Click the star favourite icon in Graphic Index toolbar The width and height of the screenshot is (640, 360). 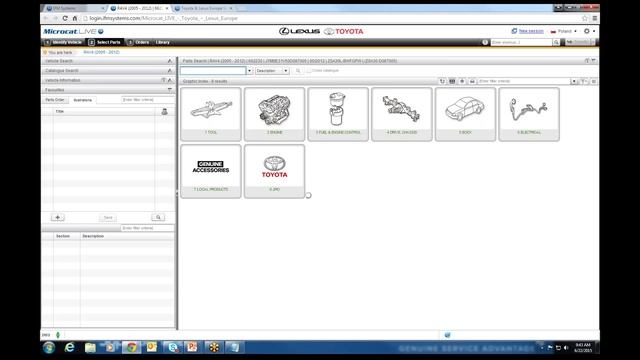point(462,81)
